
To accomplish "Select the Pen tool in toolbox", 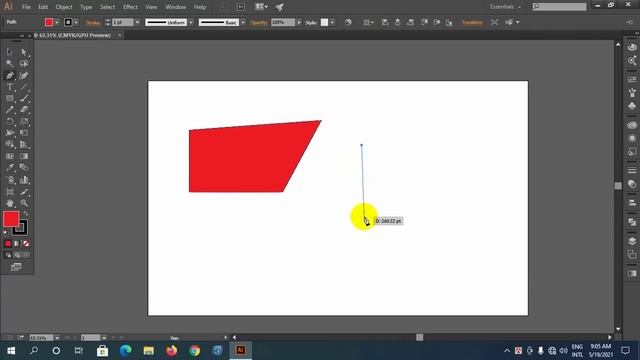I will [x=9, y=76].
